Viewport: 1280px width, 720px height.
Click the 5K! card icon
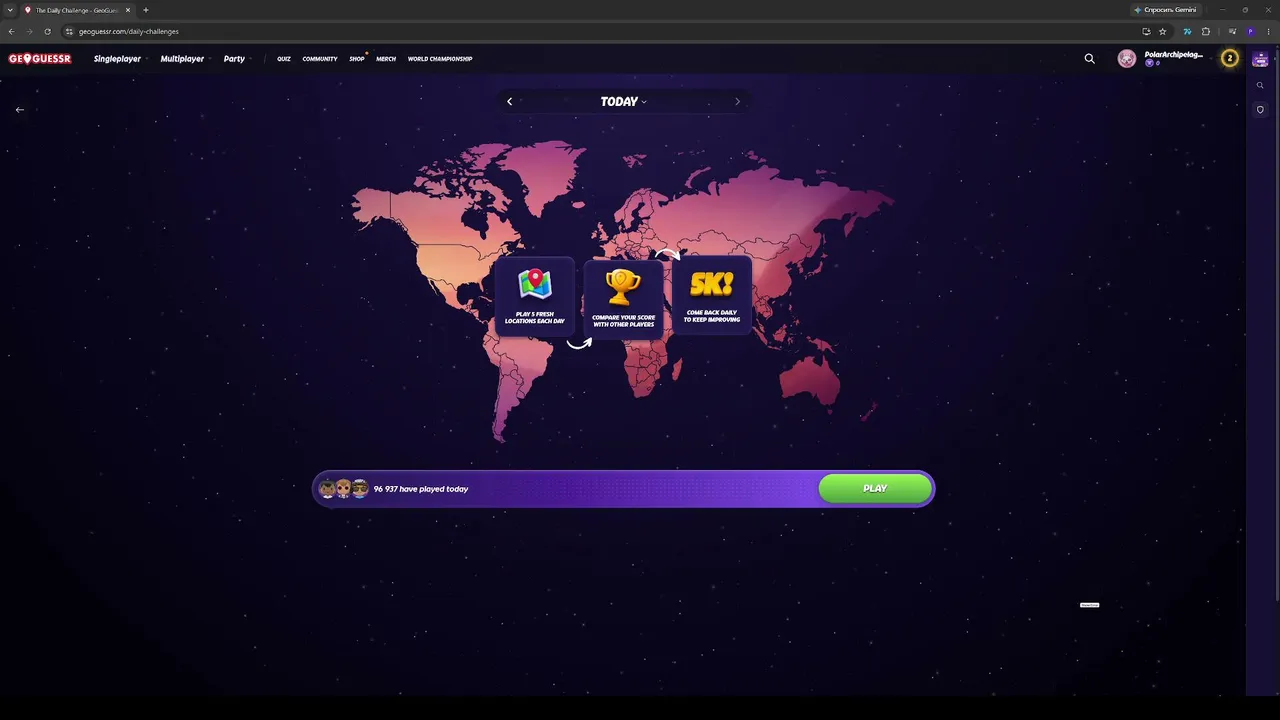pos(712,285)
